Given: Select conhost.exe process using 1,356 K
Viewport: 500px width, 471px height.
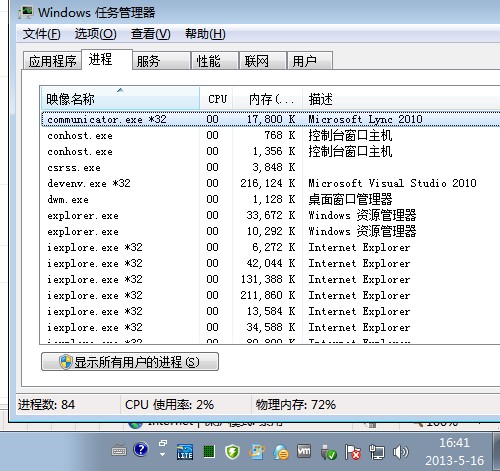Looking at the screenshot, I should pyautogui.click(x=271, y=151).
